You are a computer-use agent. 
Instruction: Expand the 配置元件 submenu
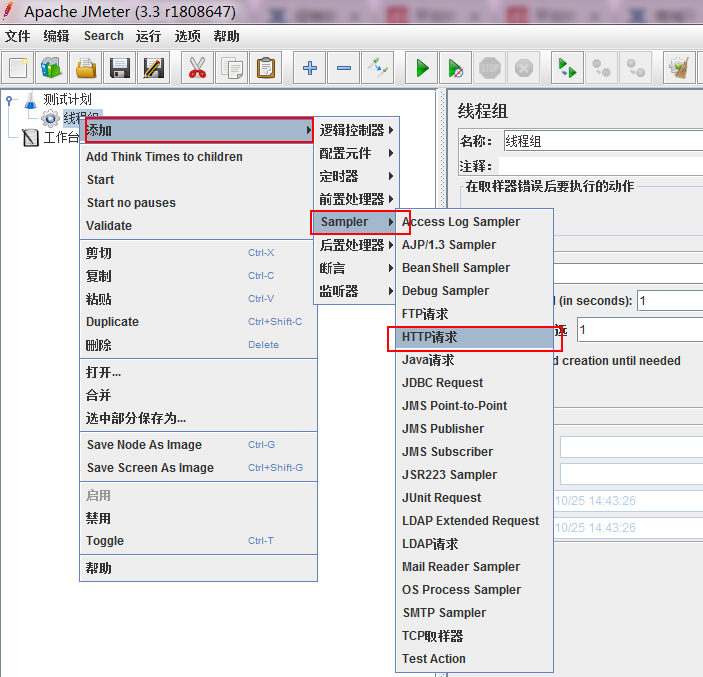coord(355,153)
